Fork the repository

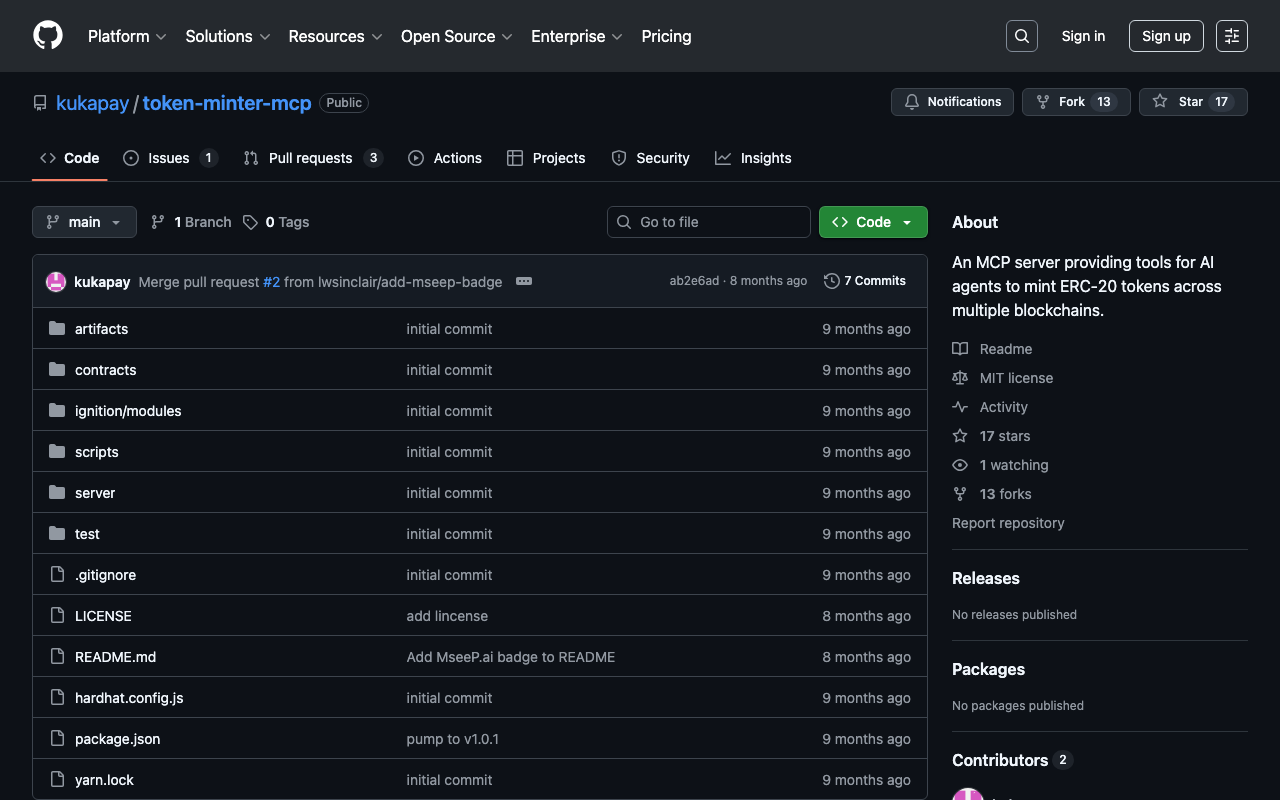(1075, 102)
